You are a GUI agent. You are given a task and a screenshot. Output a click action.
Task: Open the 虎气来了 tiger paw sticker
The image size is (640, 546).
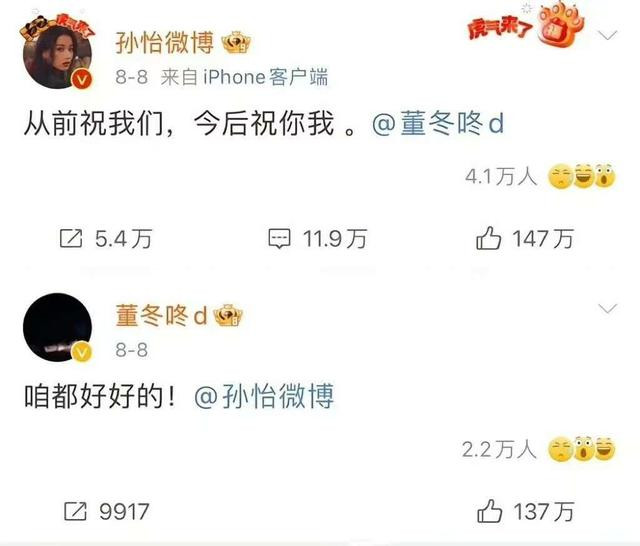(x=526, y=24)
